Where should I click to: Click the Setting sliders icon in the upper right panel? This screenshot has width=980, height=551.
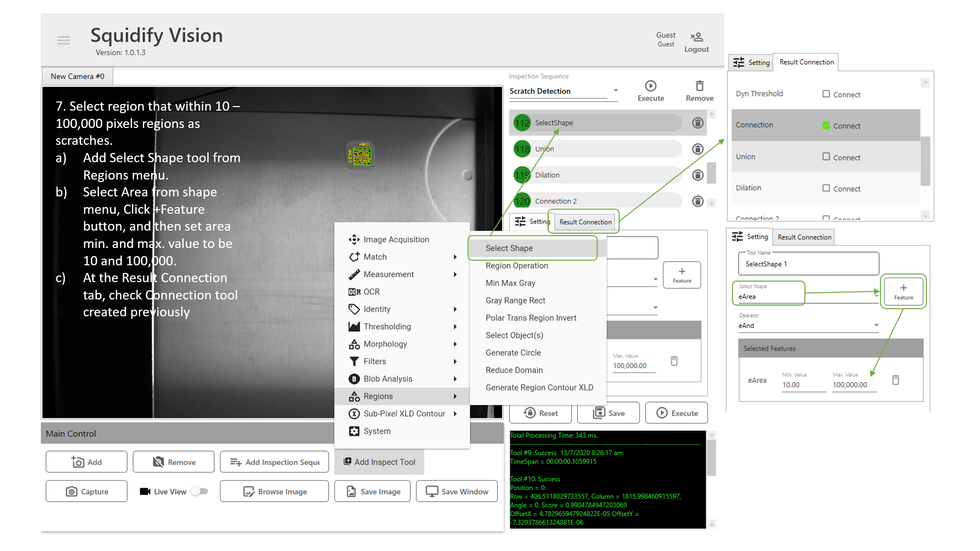739,62
